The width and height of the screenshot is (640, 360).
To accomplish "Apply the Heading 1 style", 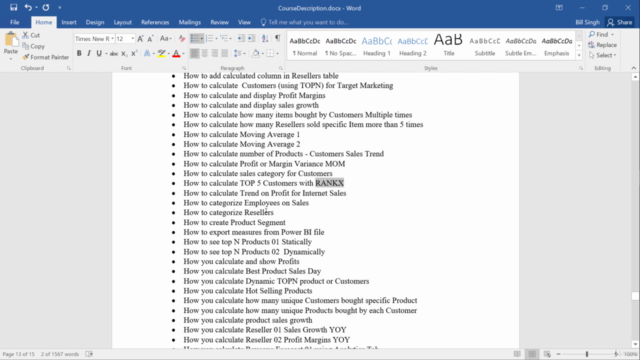I will click(x=377, y=46).
